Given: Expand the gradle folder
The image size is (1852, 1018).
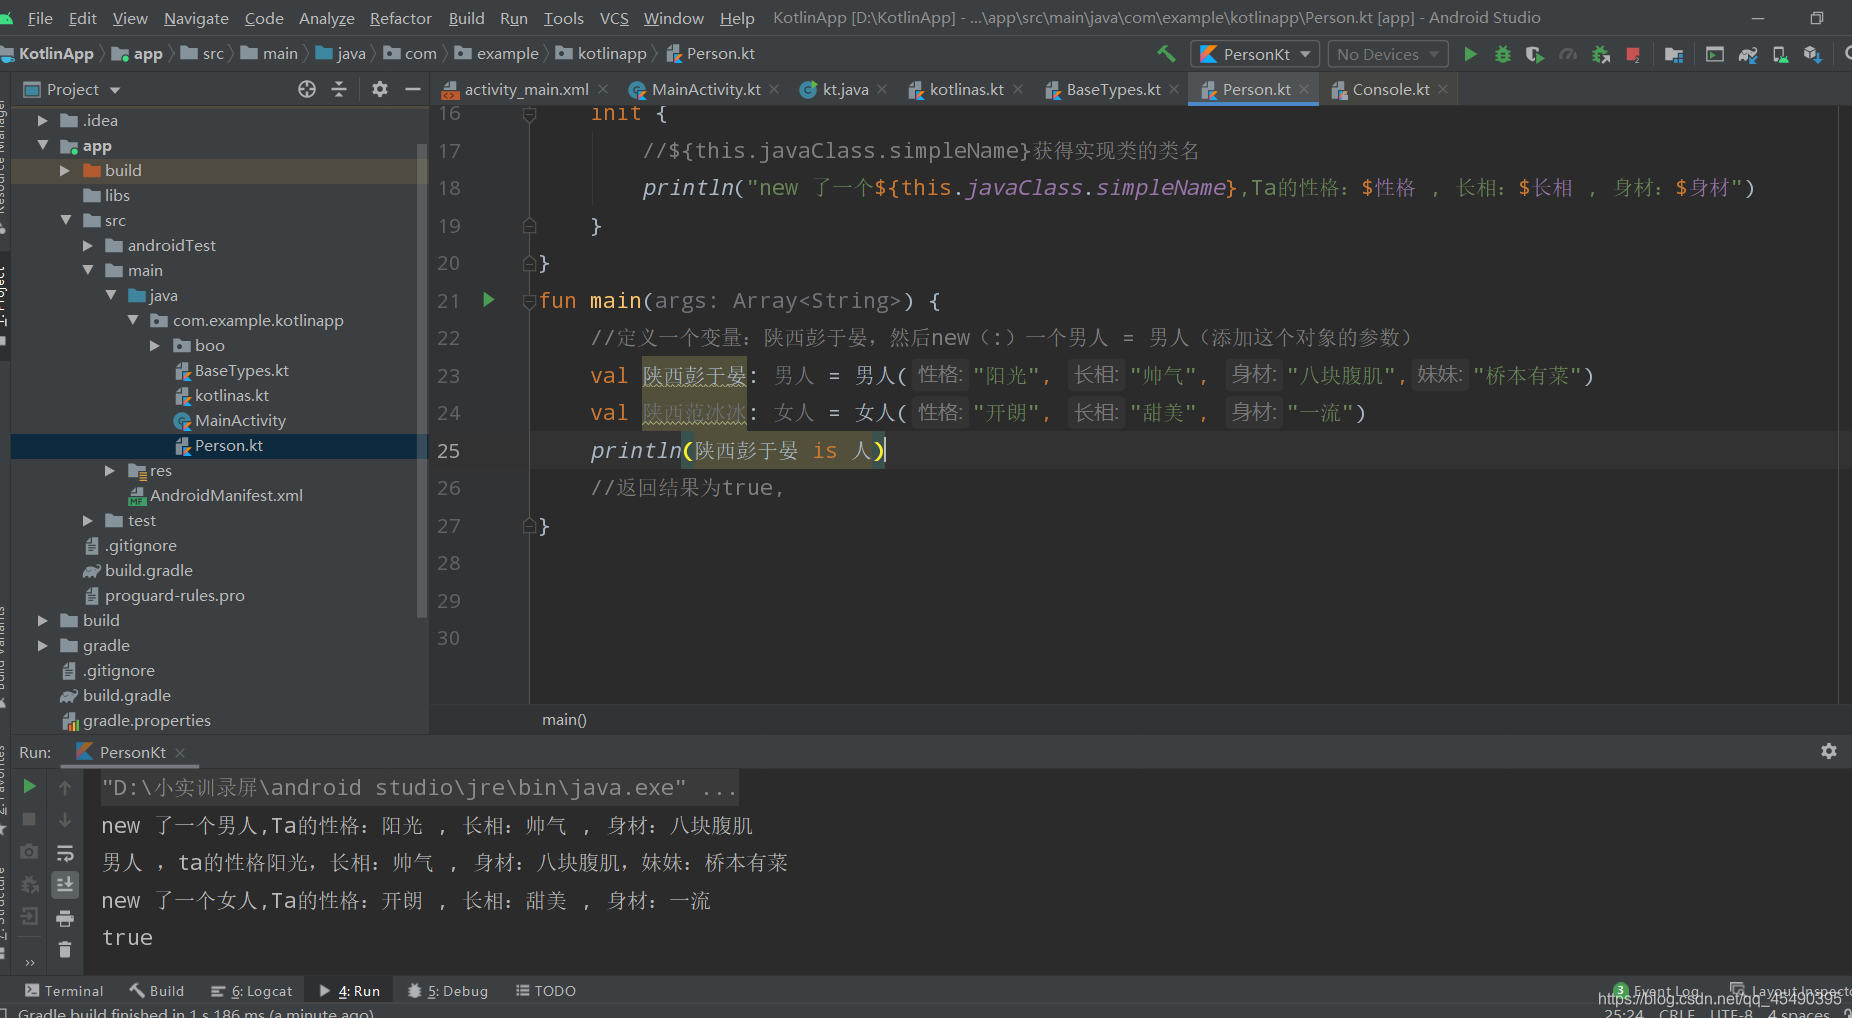Looking at the screenshot, I should tap(43, 645).
